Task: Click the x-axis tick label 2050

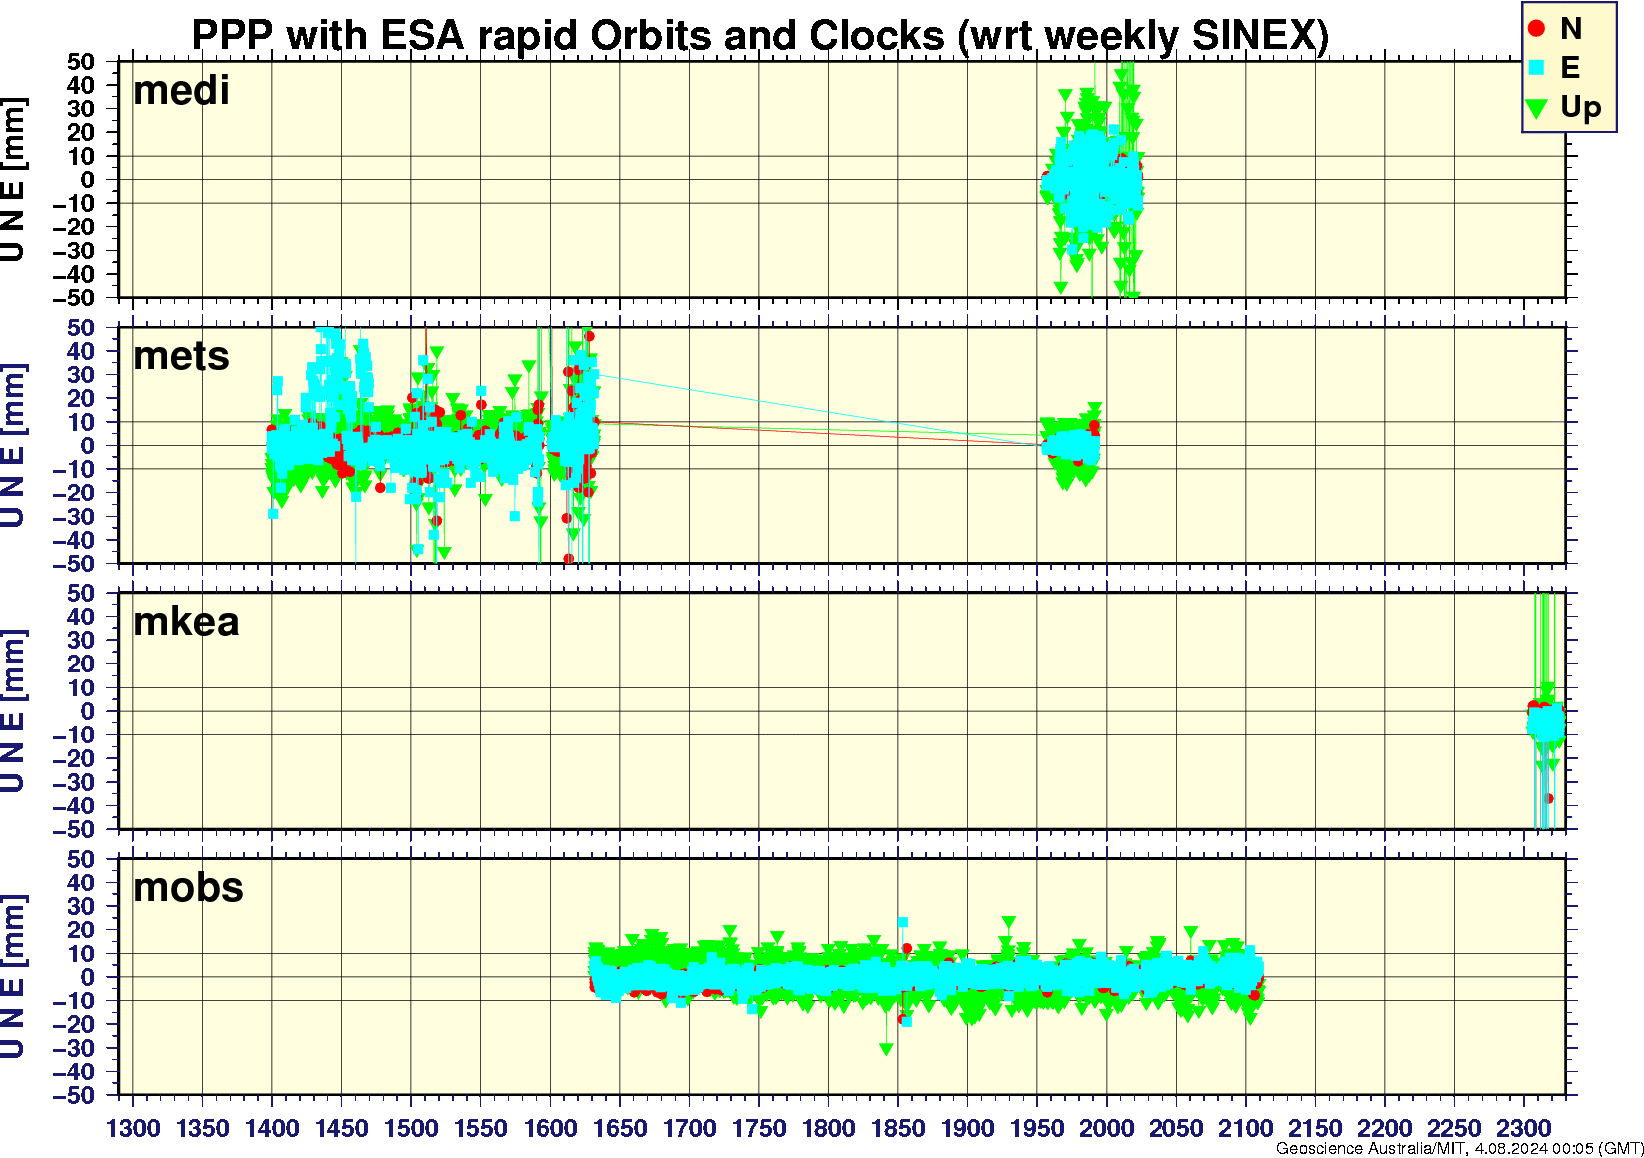Action: pyautogui.click(x=1176, y=1129)
